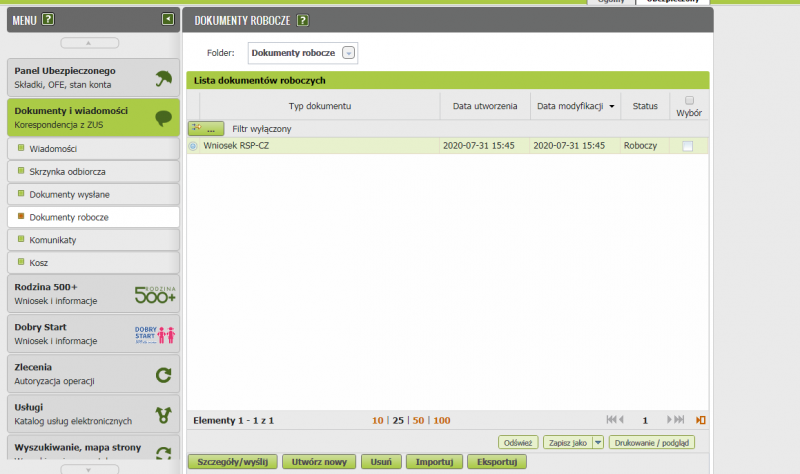Expand the Zapisz jako dropdown arrow
Viewport: 800px width, 474px height.
pyautogui.click(x=598, y=442)
